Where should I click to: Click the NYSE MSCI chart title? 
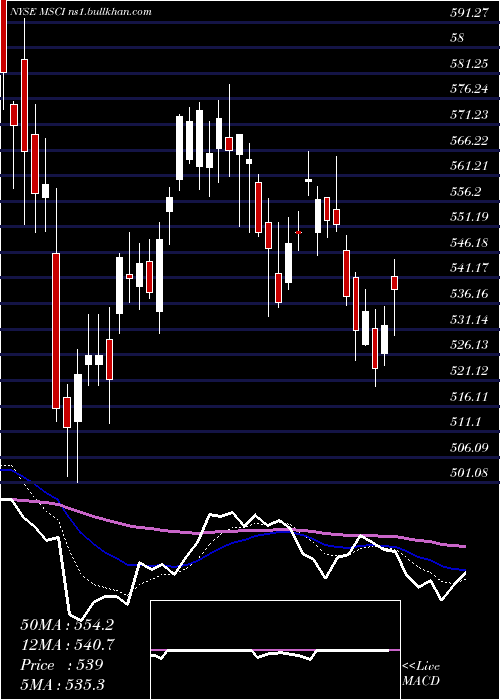pyautogui.click(x=81, y=12)
